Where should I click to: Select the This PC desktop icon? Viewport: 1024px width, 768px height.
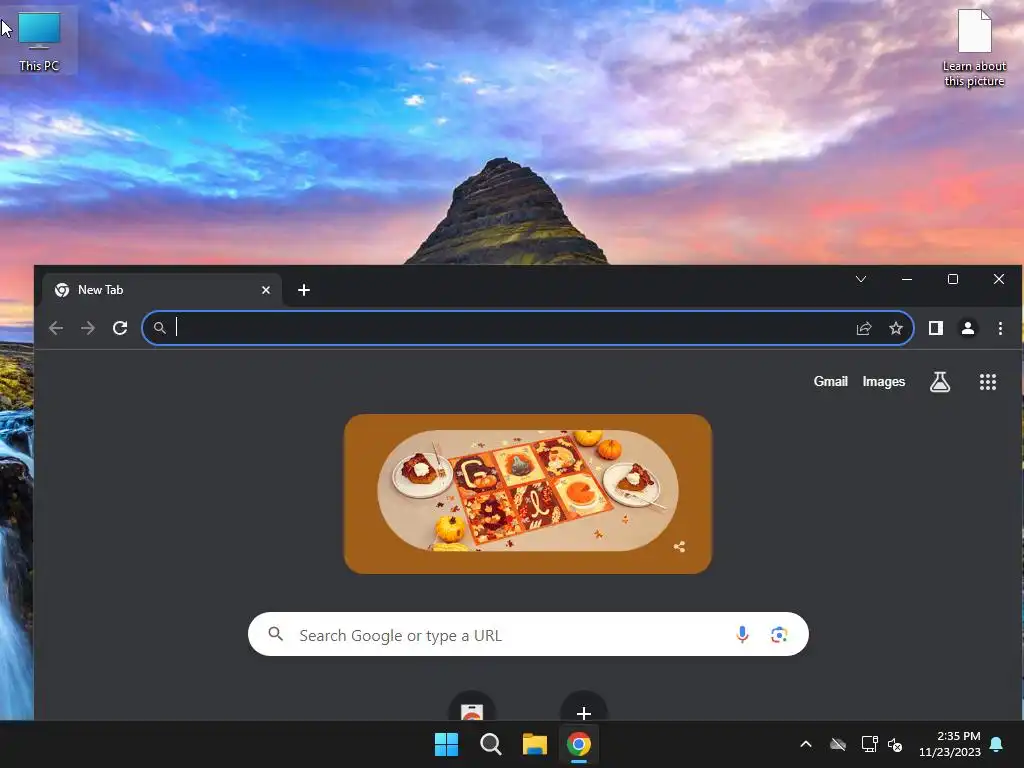[39, 40]
